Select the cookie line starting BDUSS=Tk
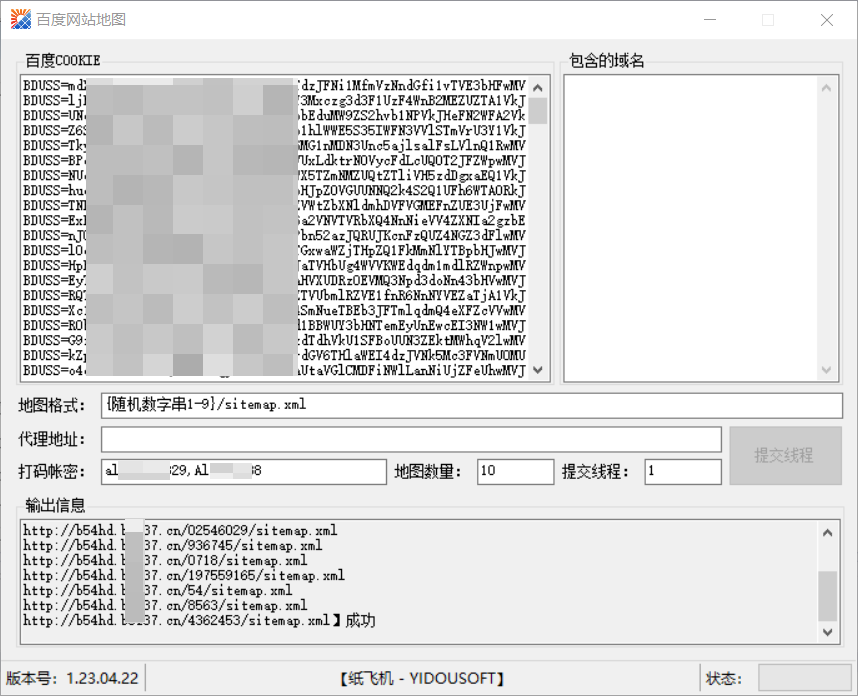This screenshot has width=858, height=696. coord(274,146)
